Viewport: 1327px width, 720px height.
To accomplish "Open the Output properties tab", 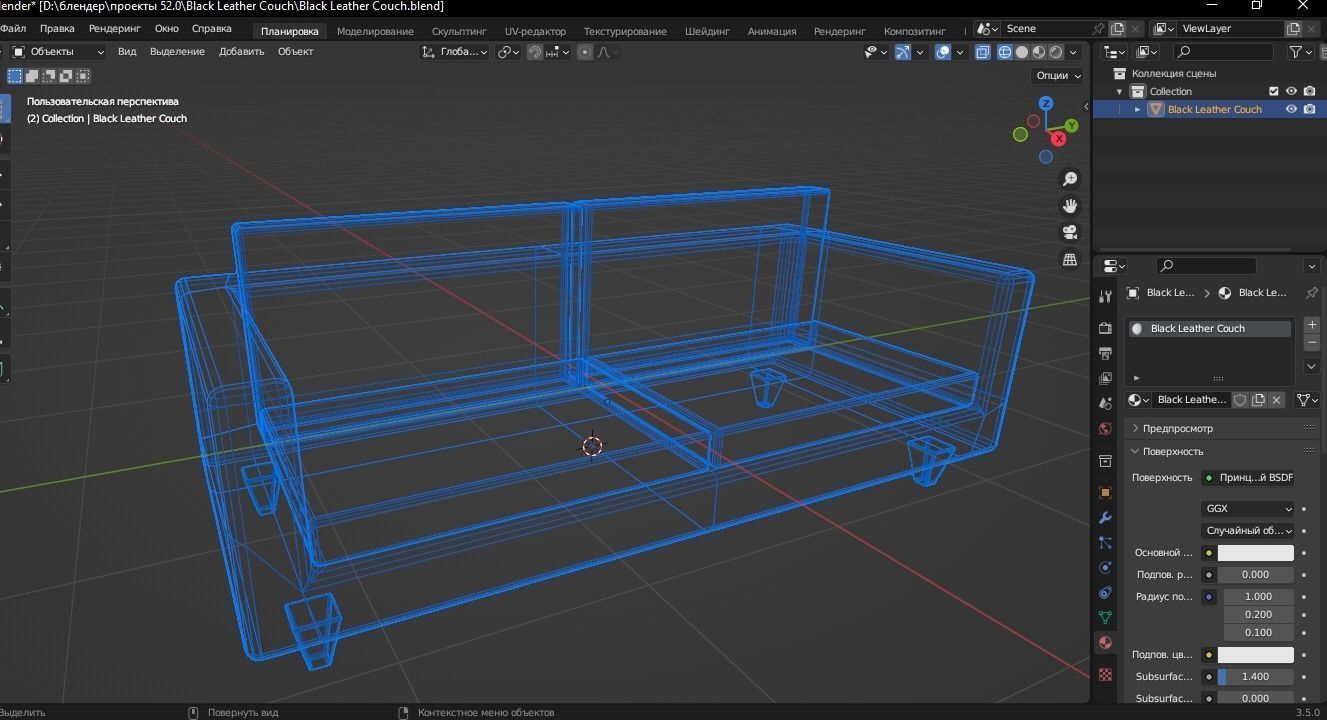I will [1105, 353].
